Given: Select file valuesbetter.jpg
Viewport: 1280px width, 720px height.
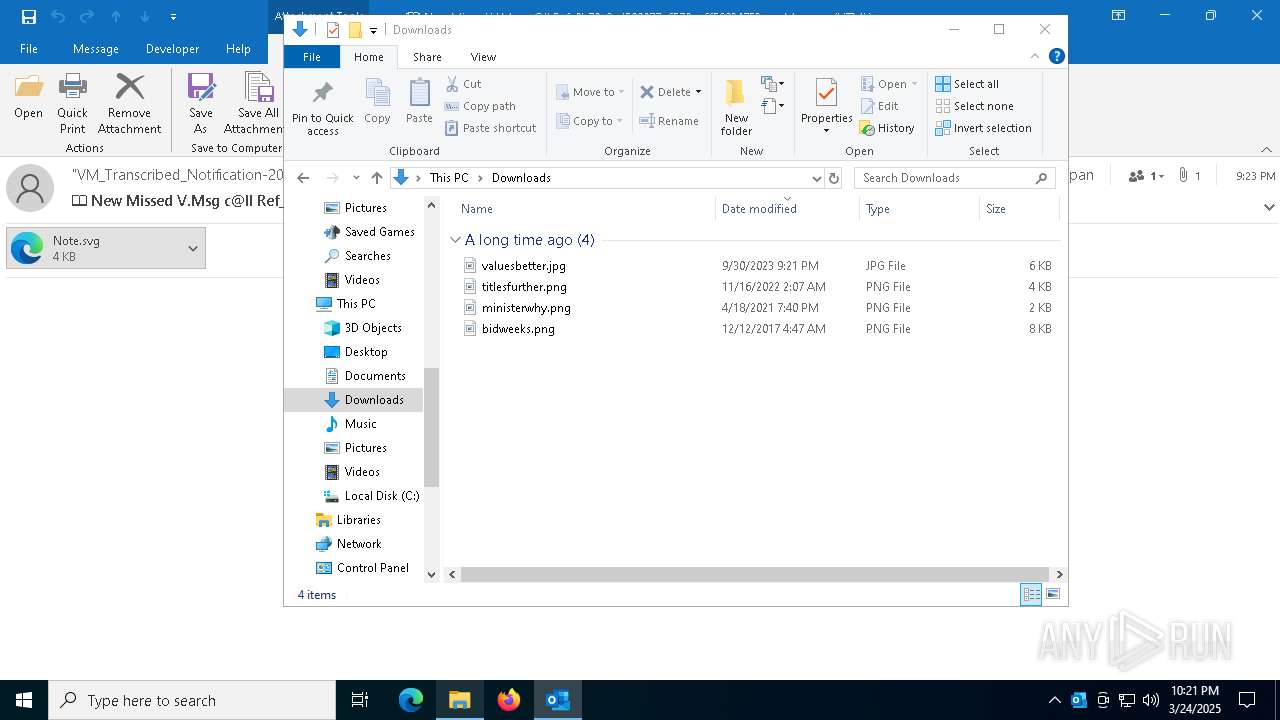Looking at the screenshot, I should coord(523,266).
